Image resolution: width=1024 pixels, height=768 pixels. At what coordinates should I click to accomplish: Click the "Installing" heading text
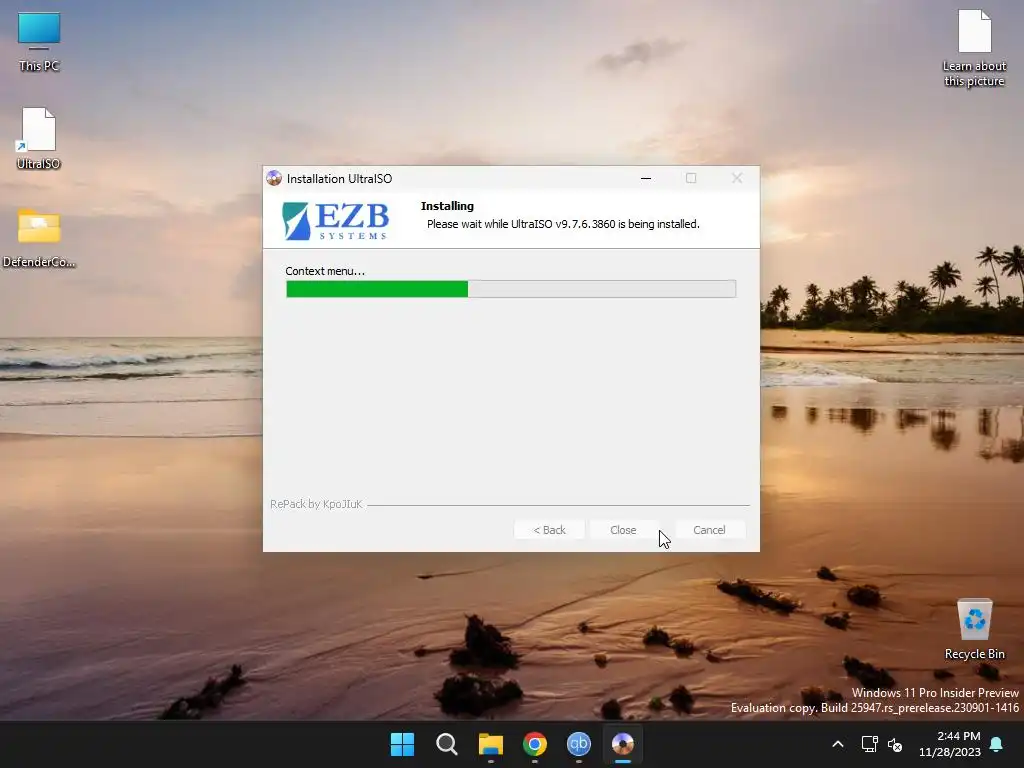pyautogui.click(x=447, y=206)
